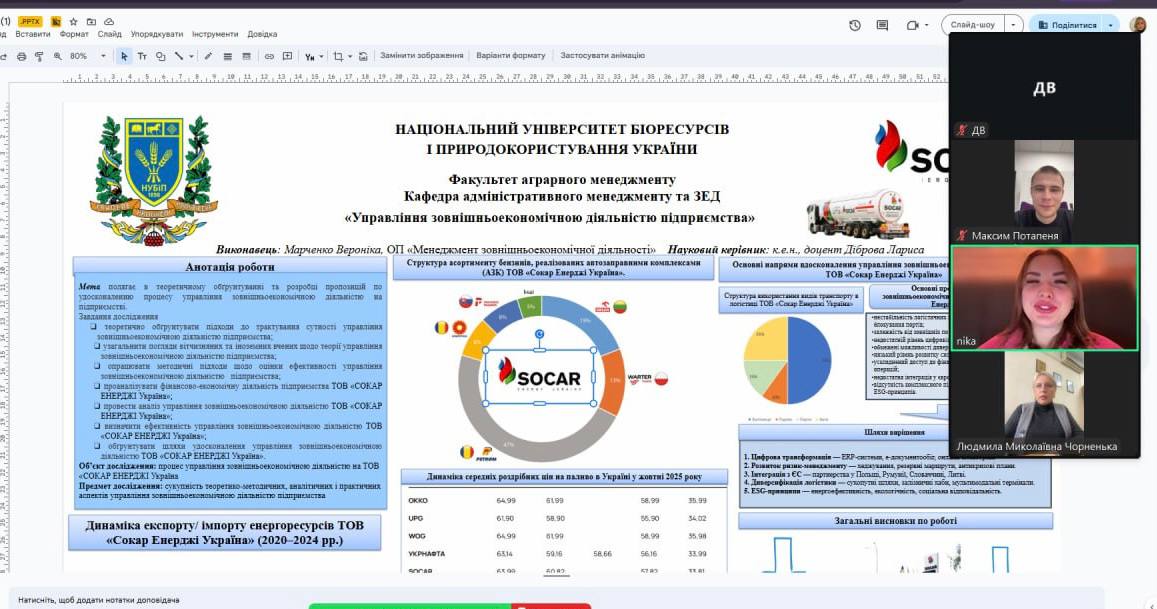Image resolution: width=1157 pixels, height=609 pixels.
Task: Open the Слайд-шоу dropdown arrow
Action: click(1014, 25)
